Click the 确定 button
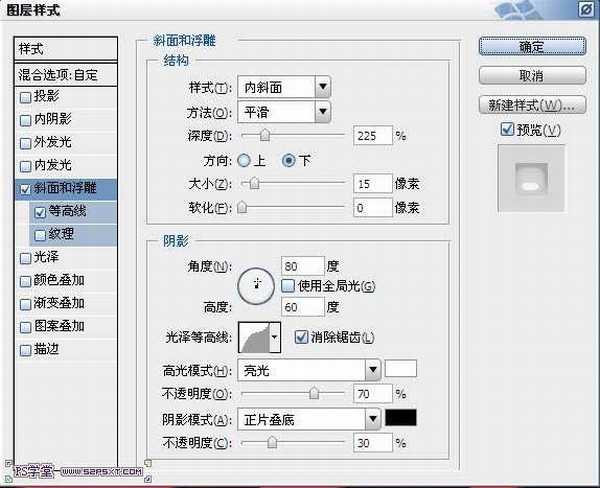600x488 pixels. coord(531,46)
